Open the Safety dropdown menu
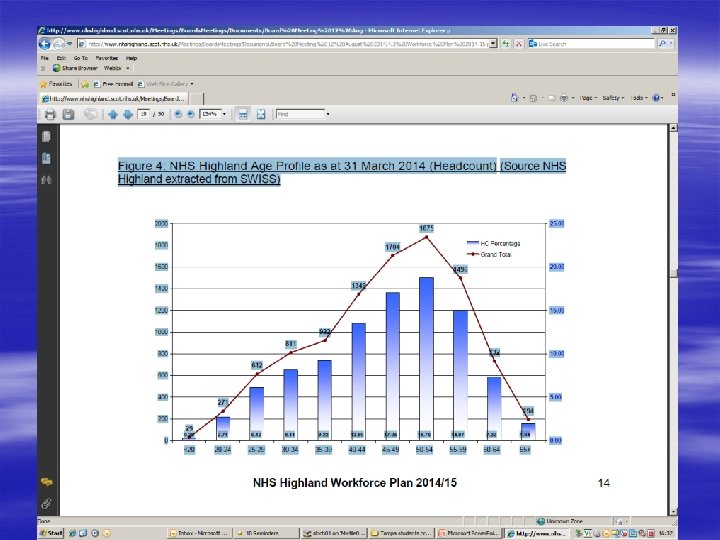 pyautogui.click(x=613, y=98)
